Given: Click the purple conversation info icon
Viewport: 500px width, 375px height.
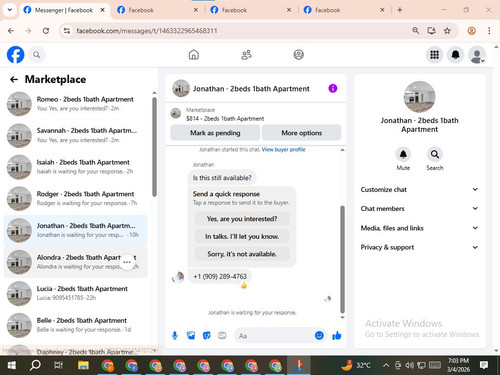Looking at the screenshot, I should (x=333, y=88).
